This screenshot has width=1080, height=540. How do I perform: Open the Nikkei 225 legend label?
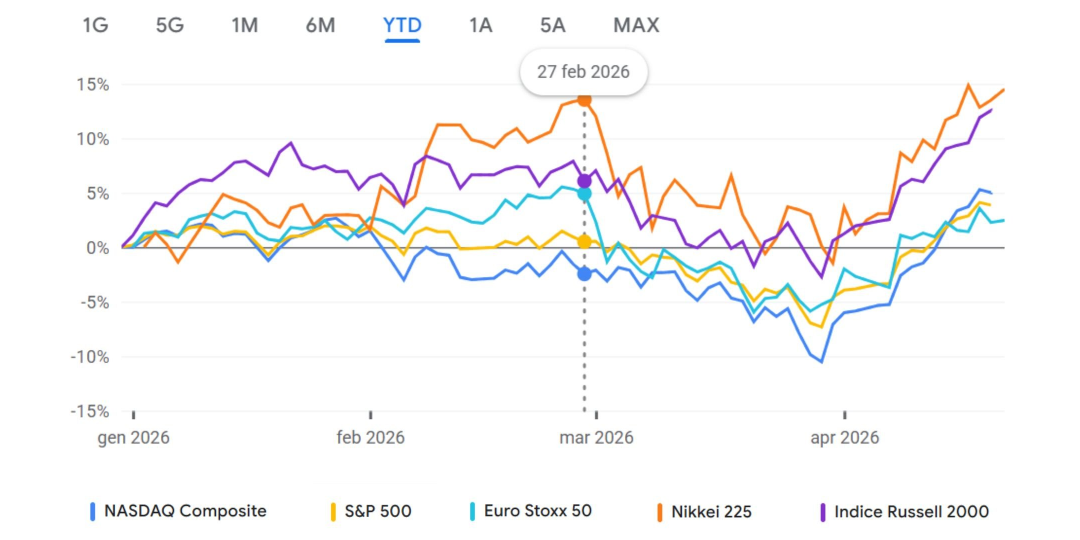tap(714, 511)
